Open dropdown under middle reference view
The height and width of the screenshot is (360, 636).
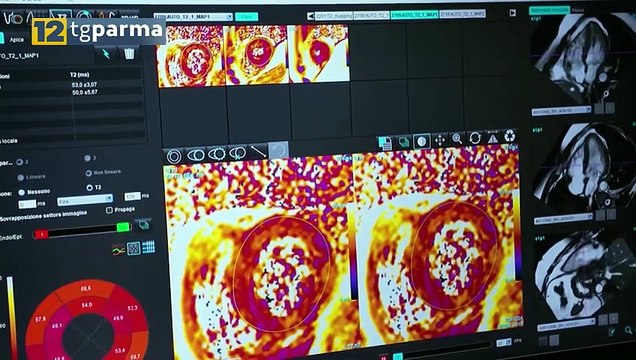[563, 219]
